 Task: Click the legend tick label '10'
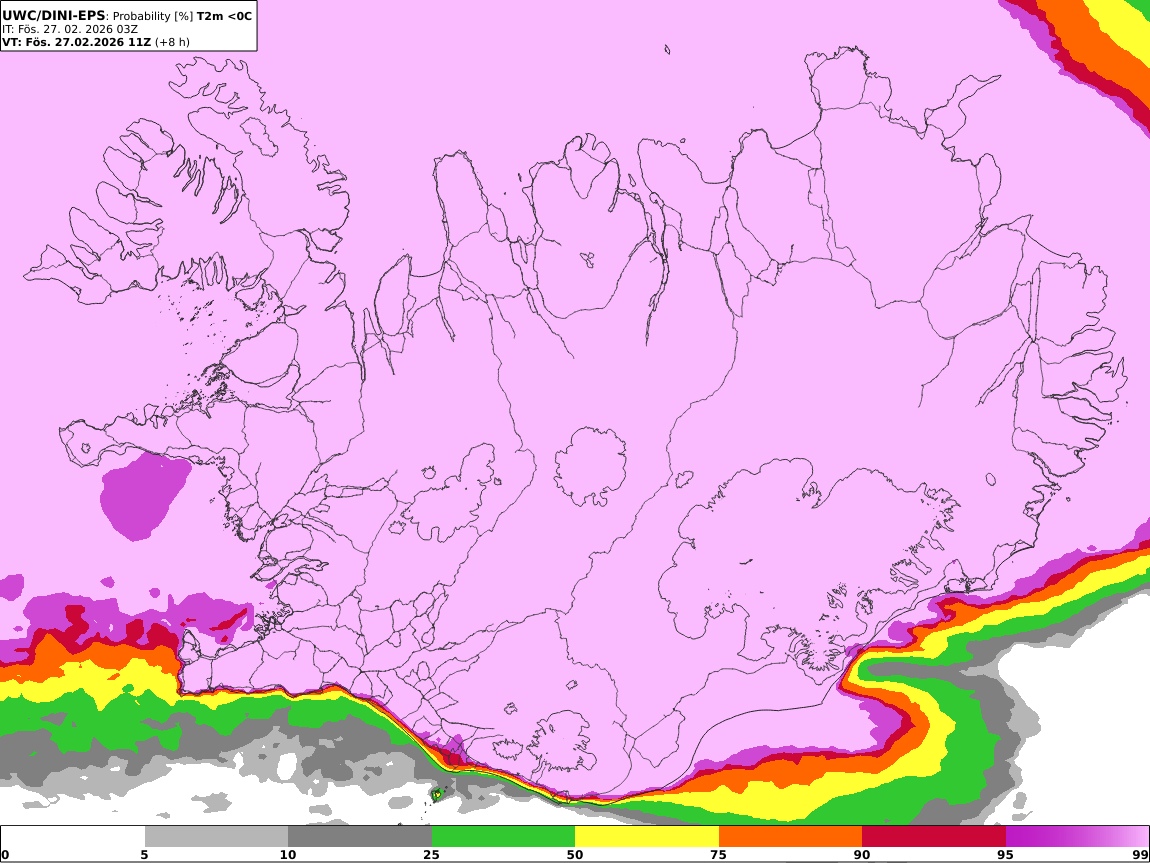coord(288,855)
